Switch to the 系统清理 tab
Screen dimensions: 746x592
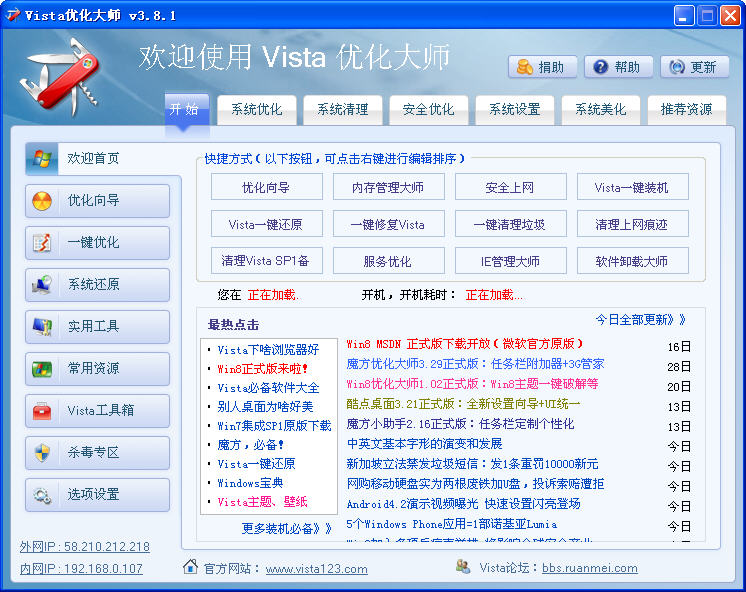[343, 110]
